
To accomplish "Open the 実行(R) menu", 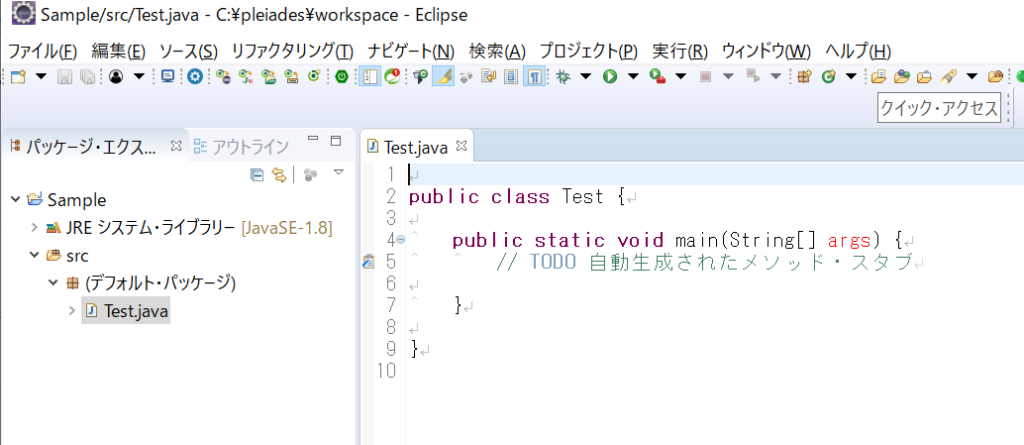I will [680, 51].
